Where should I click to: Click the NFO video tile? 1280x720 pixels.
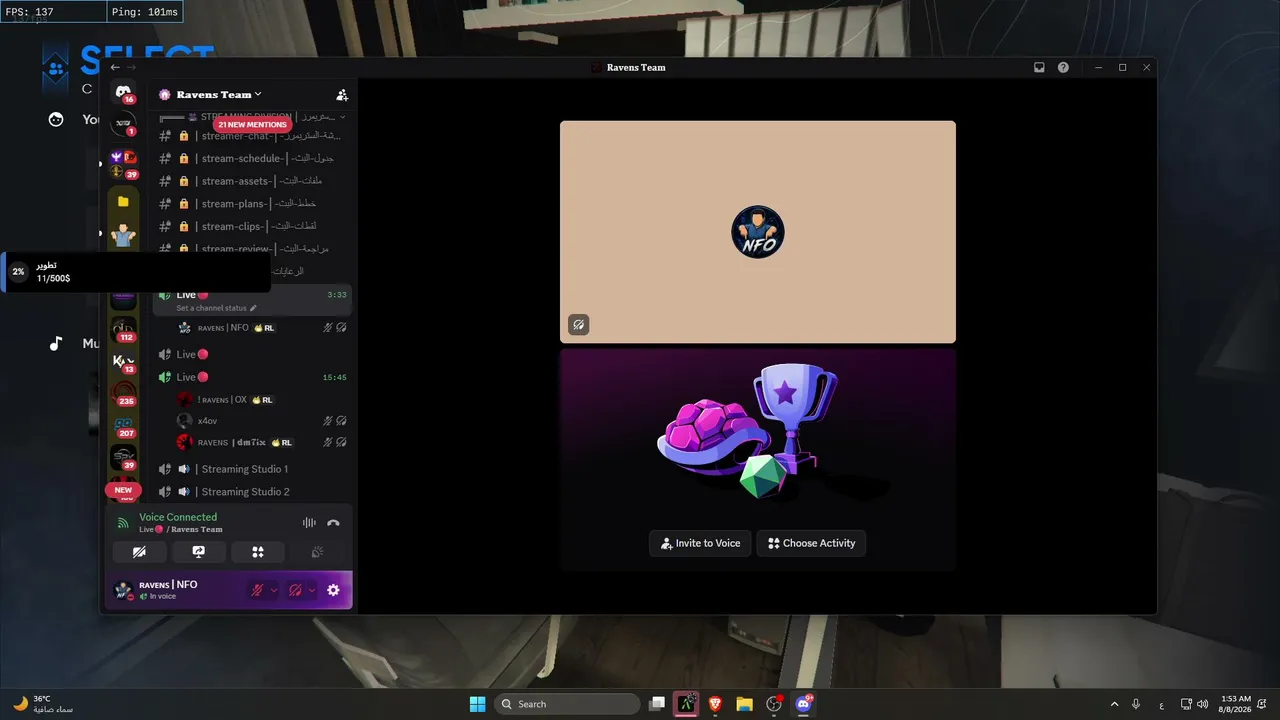(x=758, y=232)
